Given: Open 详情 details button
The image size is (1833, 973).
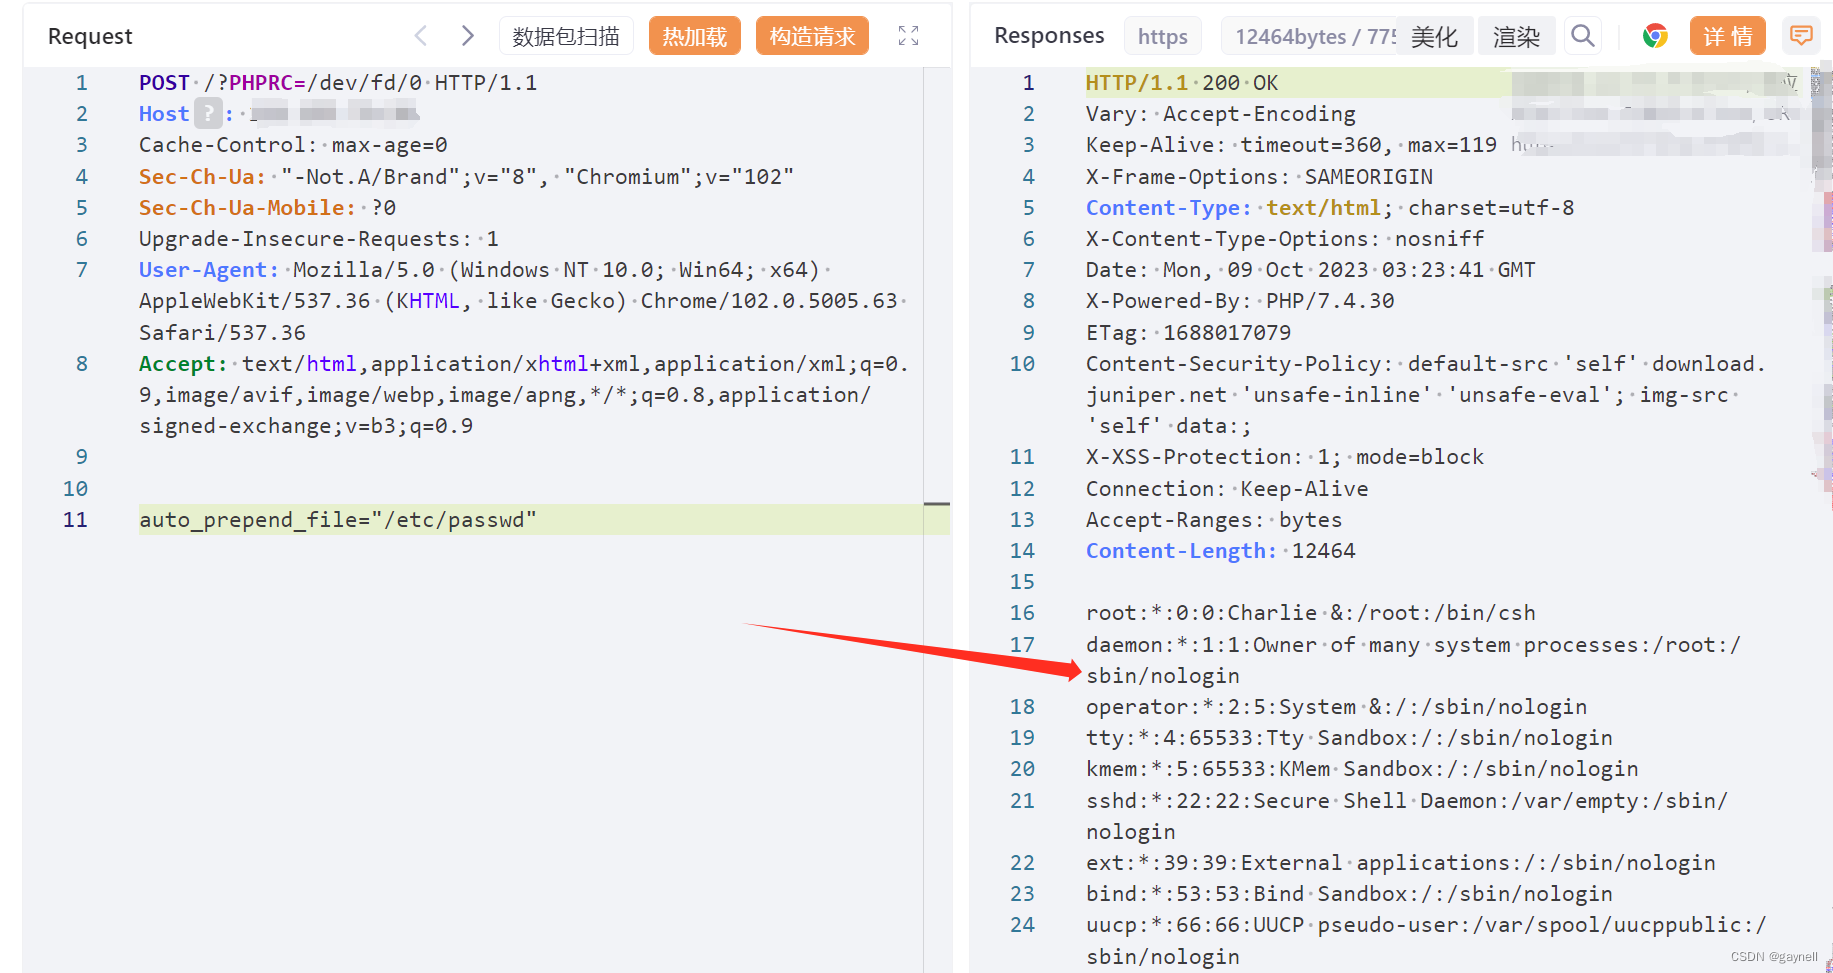Looking at the screenshot, I should 1728,36.
